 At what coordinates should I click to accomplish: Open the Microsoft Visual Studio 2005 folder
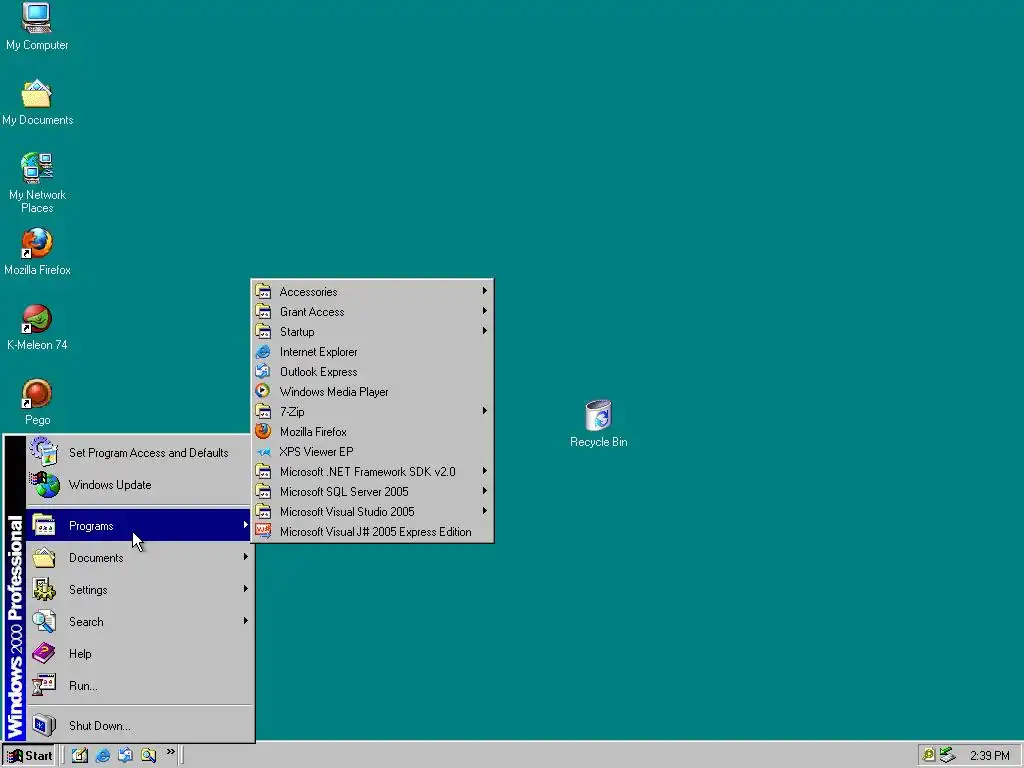point(372,512)
